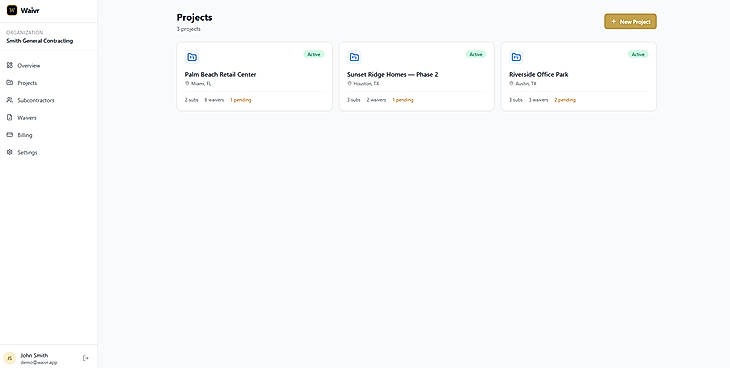Click the Active badge on Palm Beach card
This screenshot has height=368, width=730.
(314, 54)
